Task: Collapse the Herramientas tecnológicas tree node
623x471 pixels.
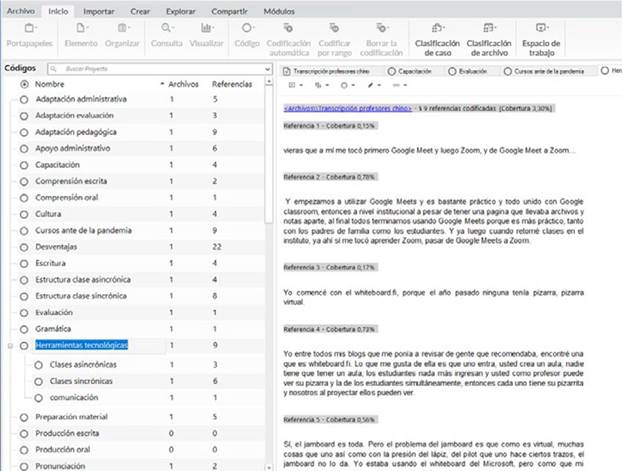Action: 10,345
